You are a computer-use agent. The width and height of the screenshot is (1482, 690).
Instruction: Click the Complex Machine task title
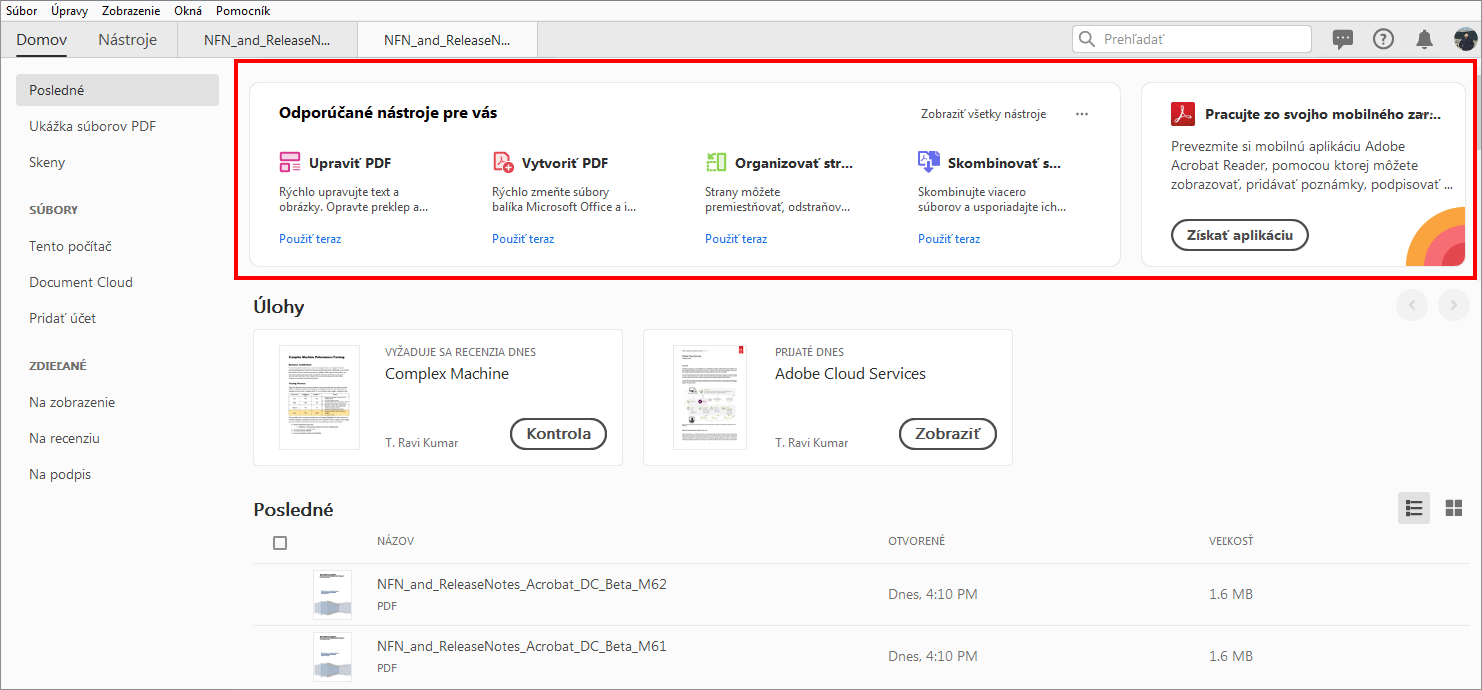tap(447, 374)
